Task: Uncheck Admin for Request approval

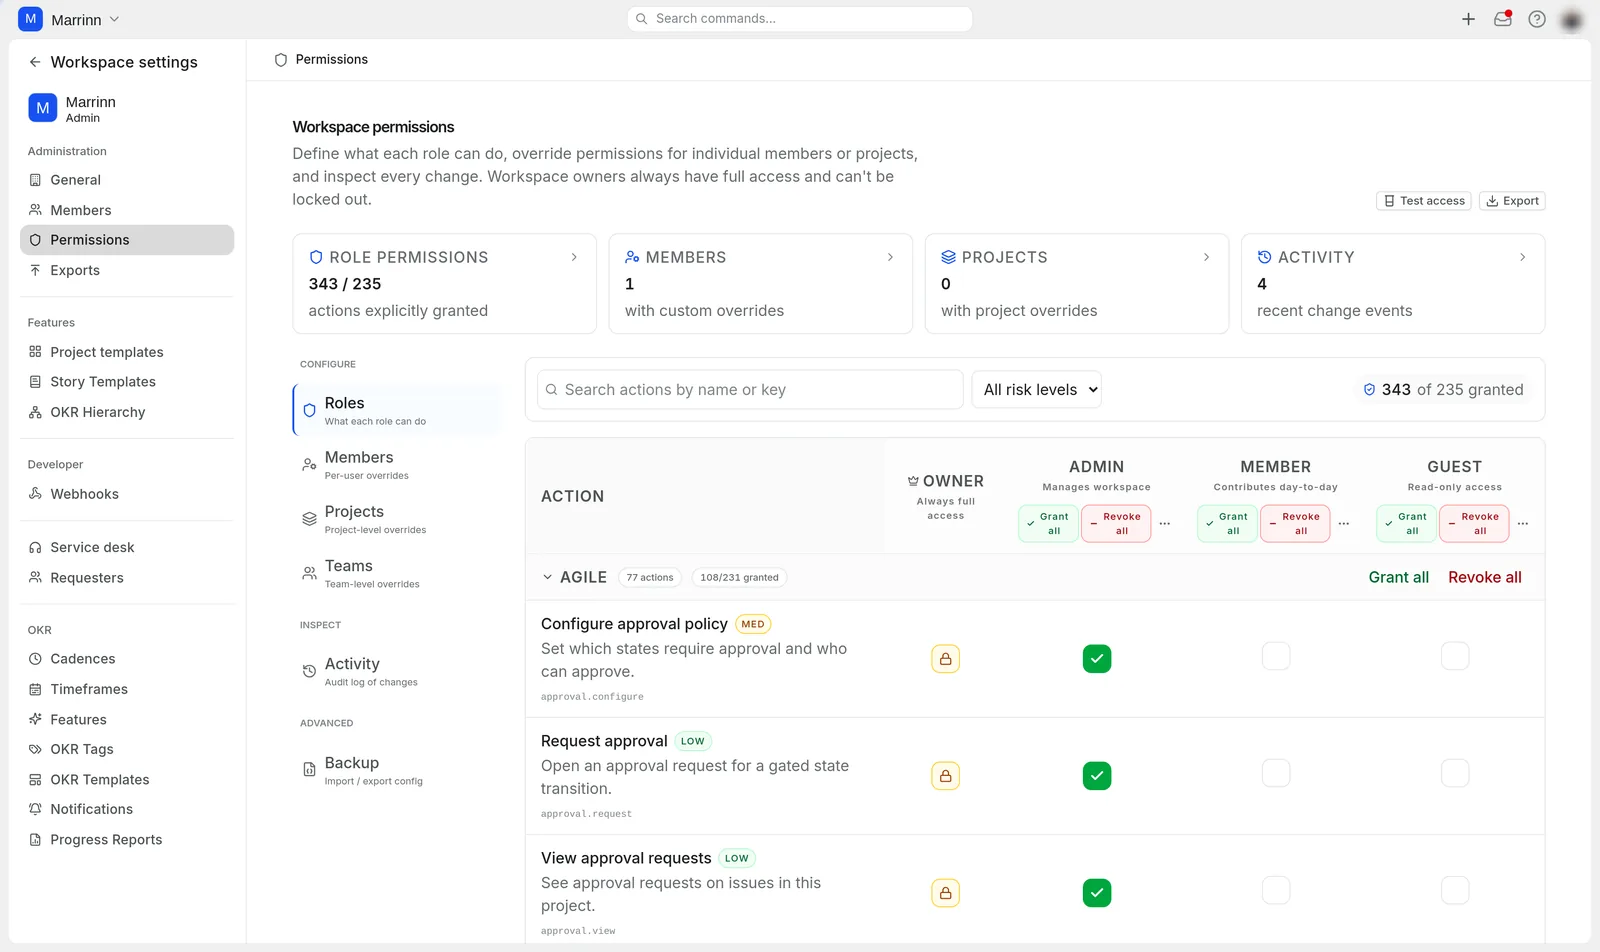Action: coord(1097,776)
